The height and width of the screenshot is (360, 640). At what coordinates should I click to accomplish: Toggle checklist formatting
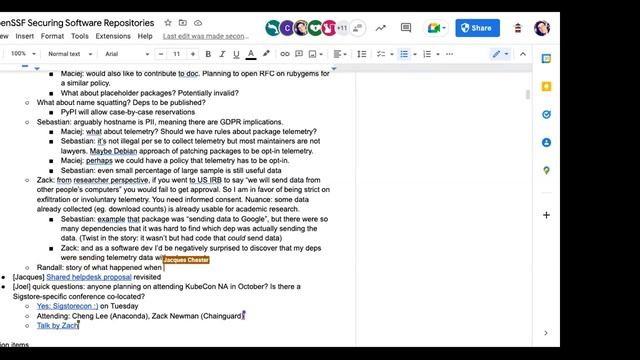click(380, 54)
